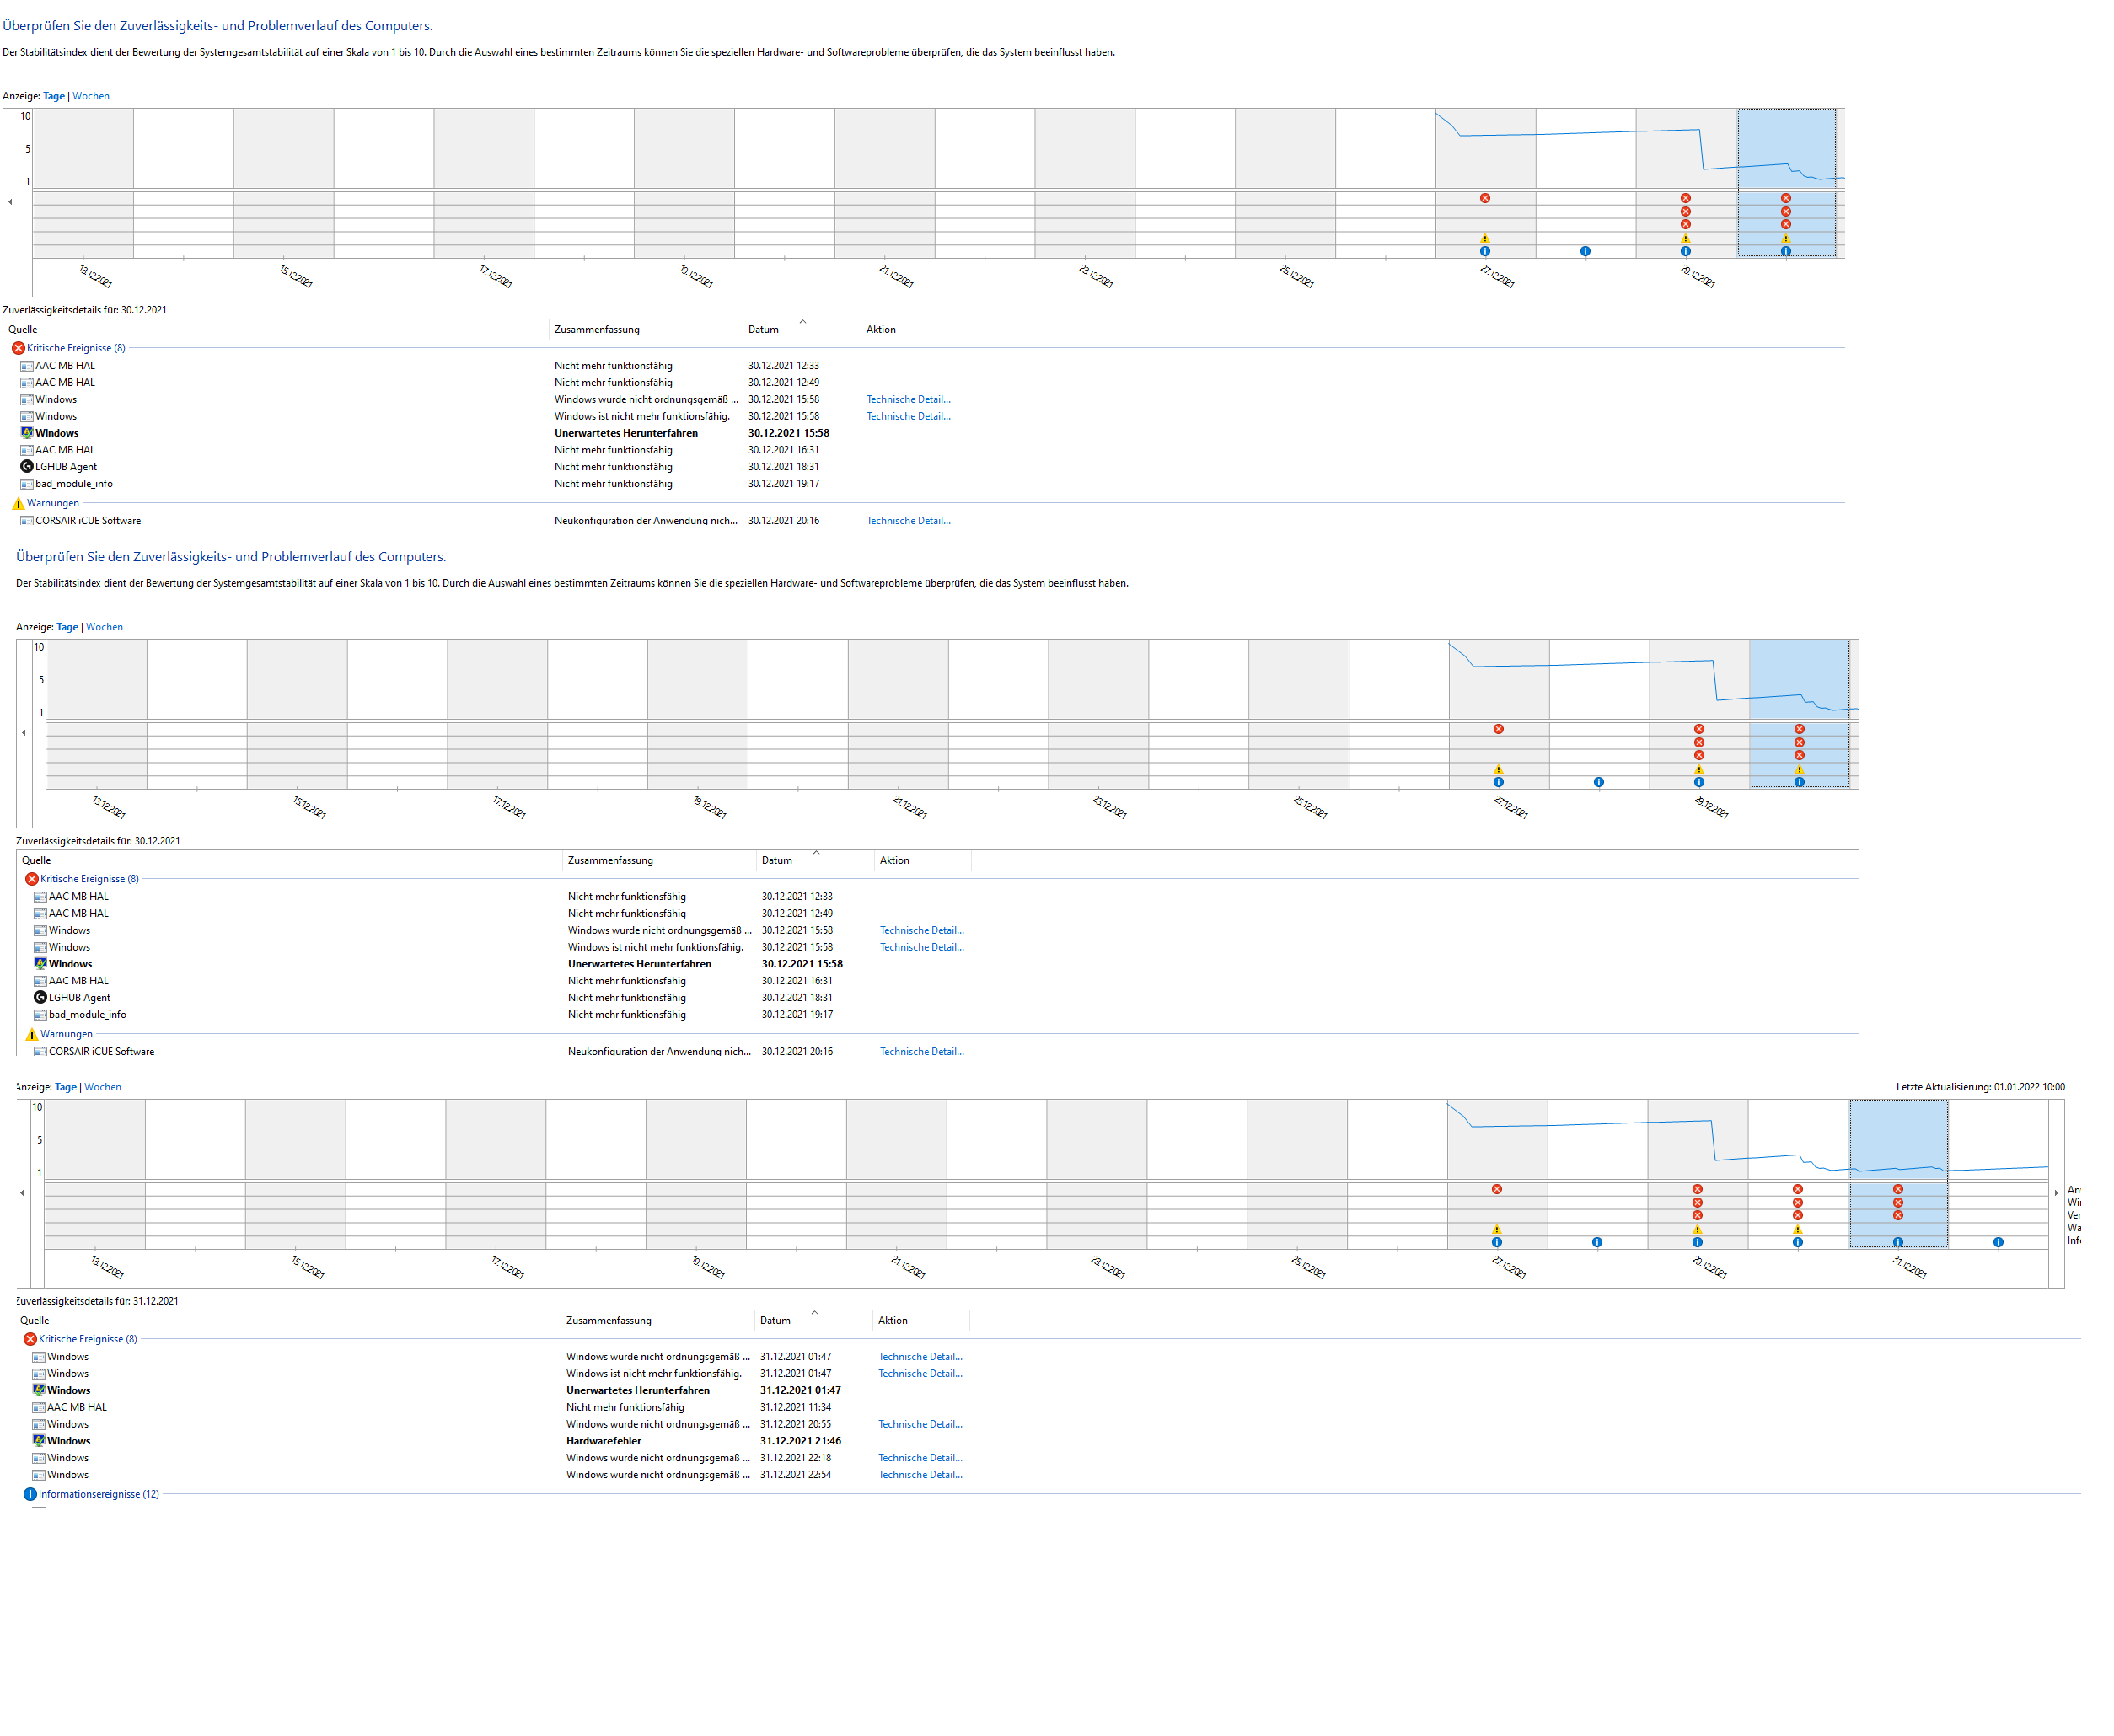This screenshot has height=1736, width=2114.
Task: Sort by Datum column in topmost details list
Action: click(x=763, y=329)
